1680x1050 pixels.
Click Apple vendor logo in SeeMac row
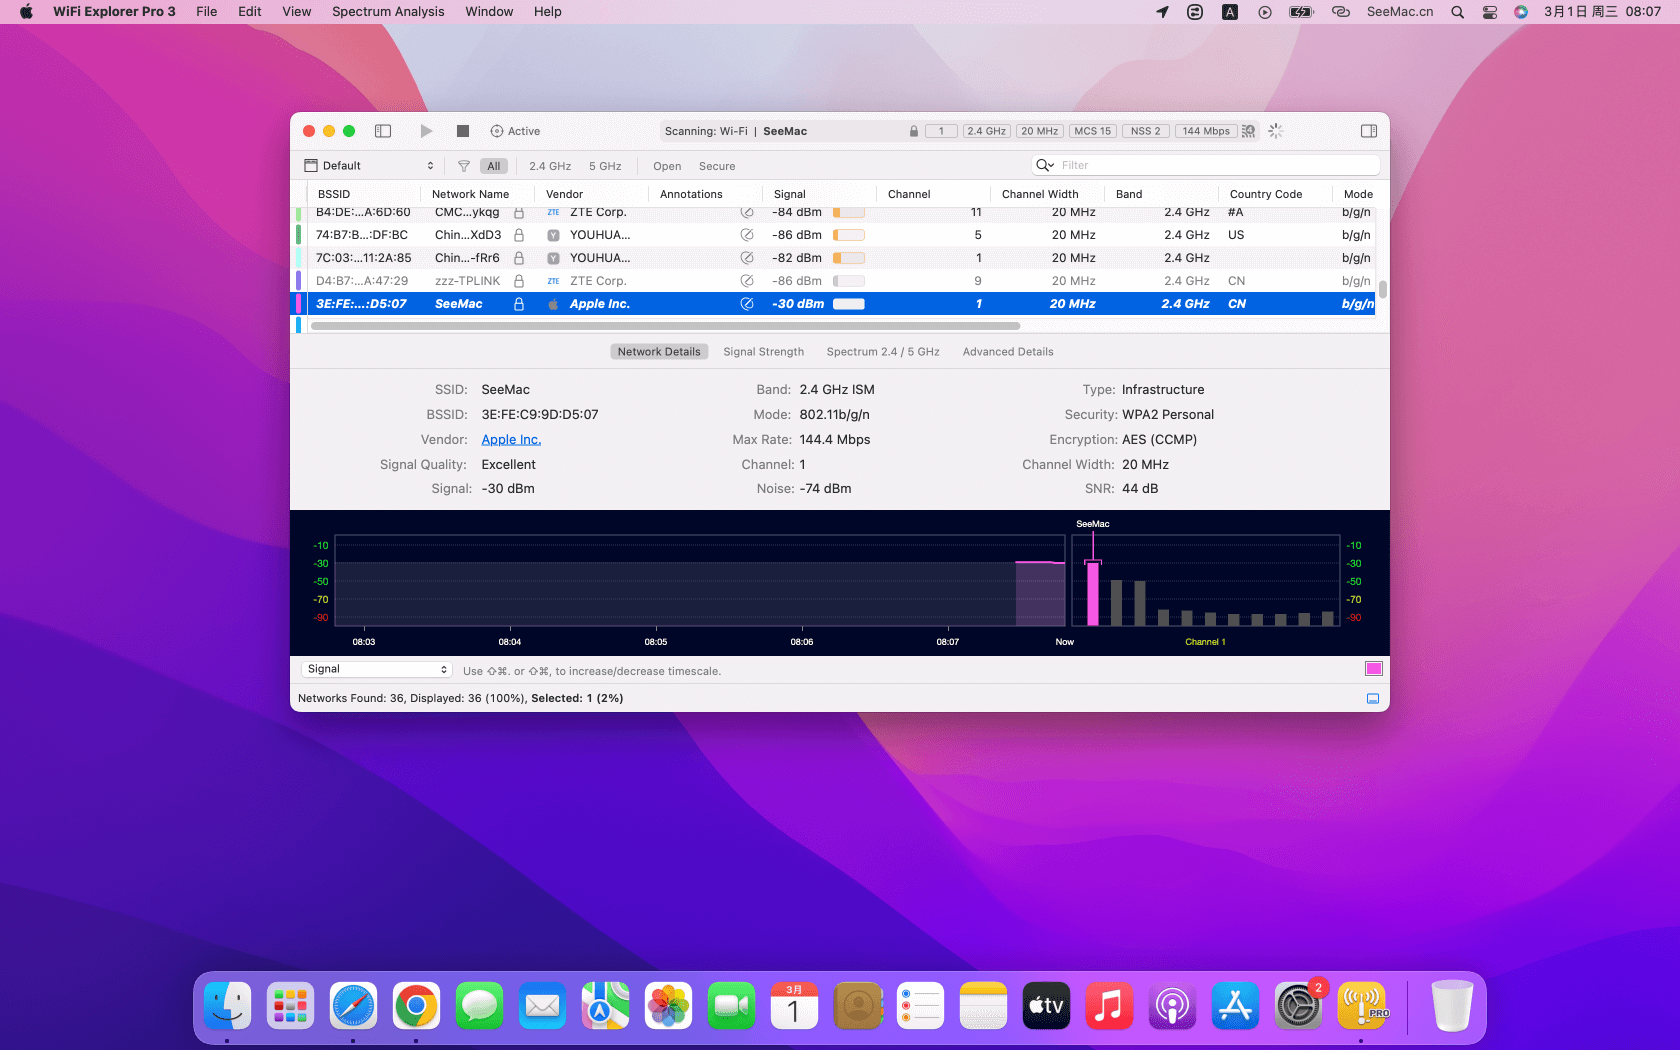pyautogui.click(x=553, y=304)
